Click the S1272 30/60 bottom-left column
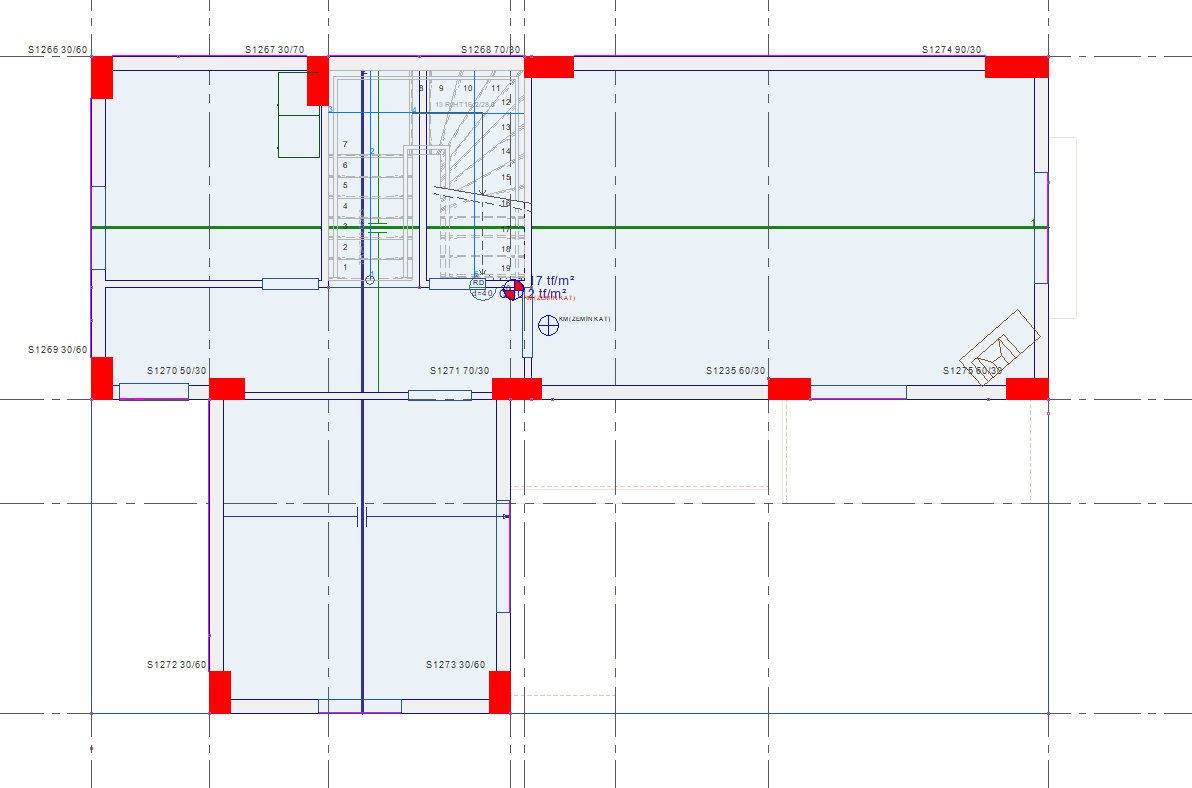This screenshot has height=788, width=1192. [x=220, y=692]
